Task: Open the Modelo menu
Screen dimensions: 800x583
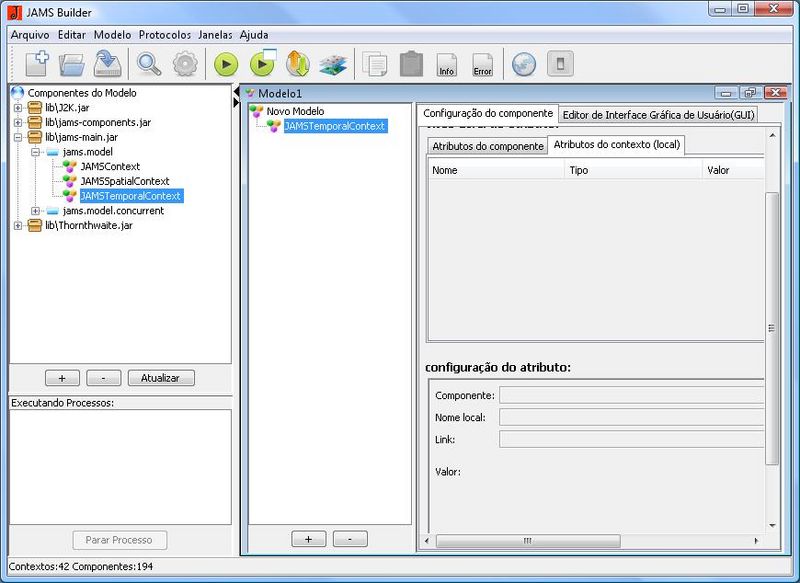Action: tap(112, 34)
